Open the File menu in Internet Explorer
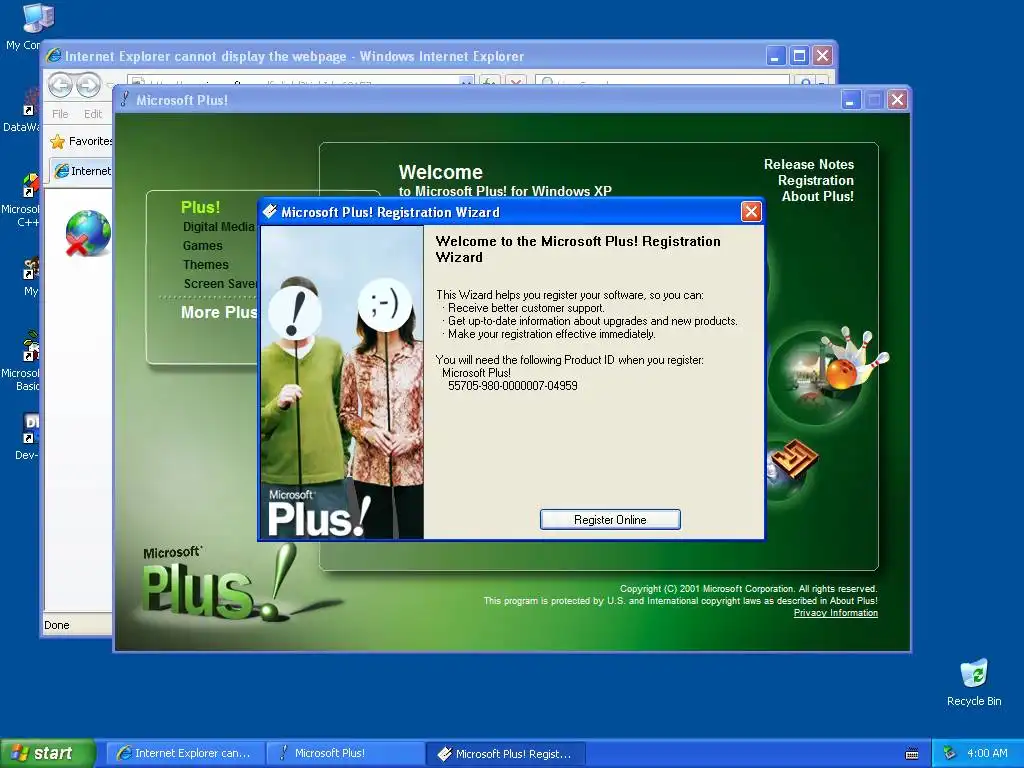Image resolution: width=1024 pixels, height=768 pixels. coord(60,114)
